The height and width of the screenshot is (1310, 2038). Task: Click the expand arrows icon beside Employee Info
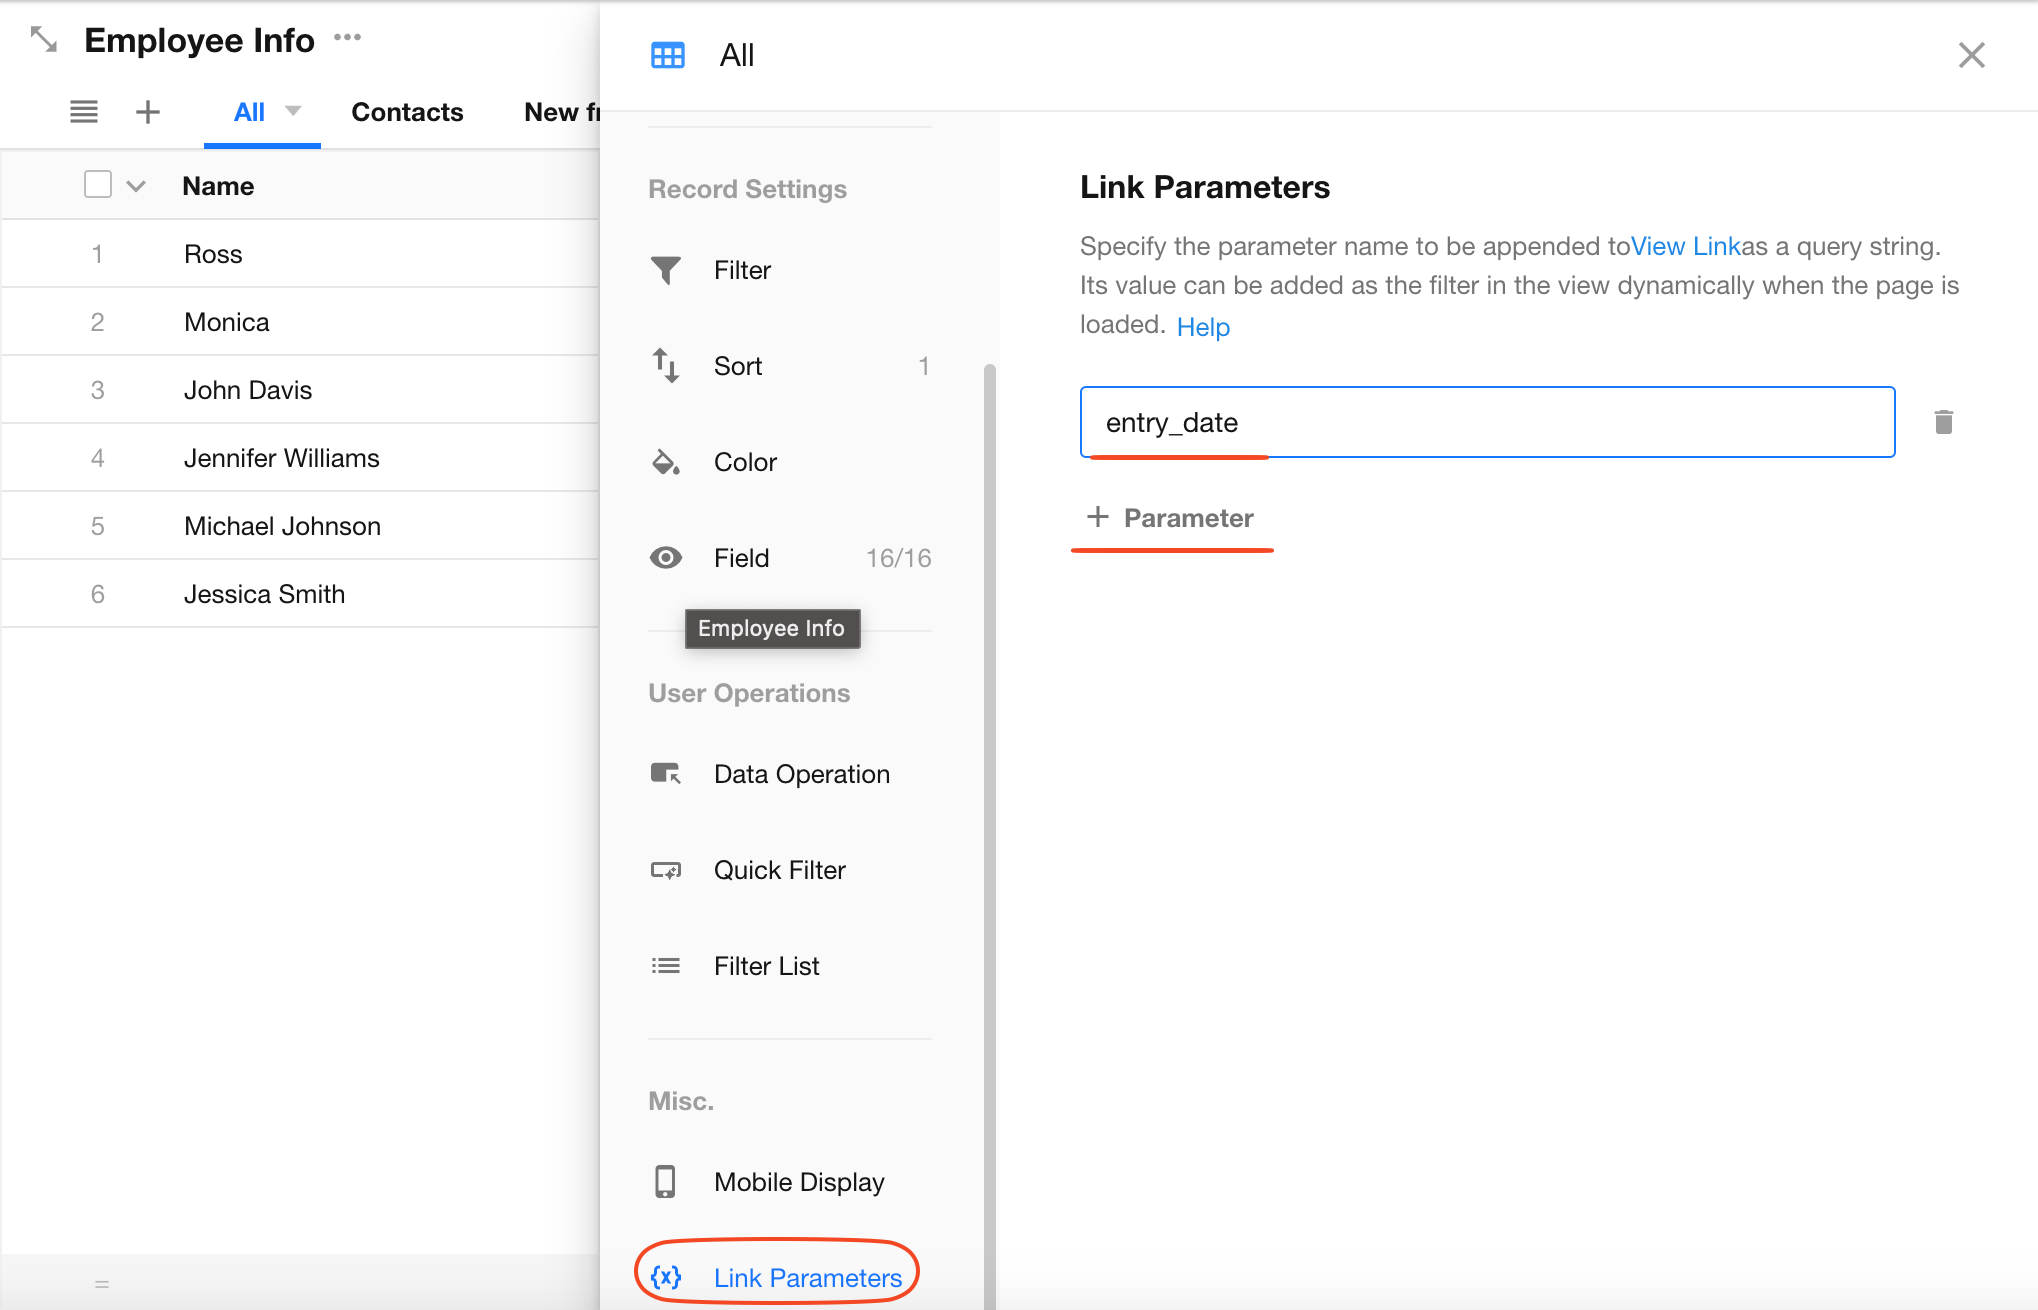click(x=44, y=40)
